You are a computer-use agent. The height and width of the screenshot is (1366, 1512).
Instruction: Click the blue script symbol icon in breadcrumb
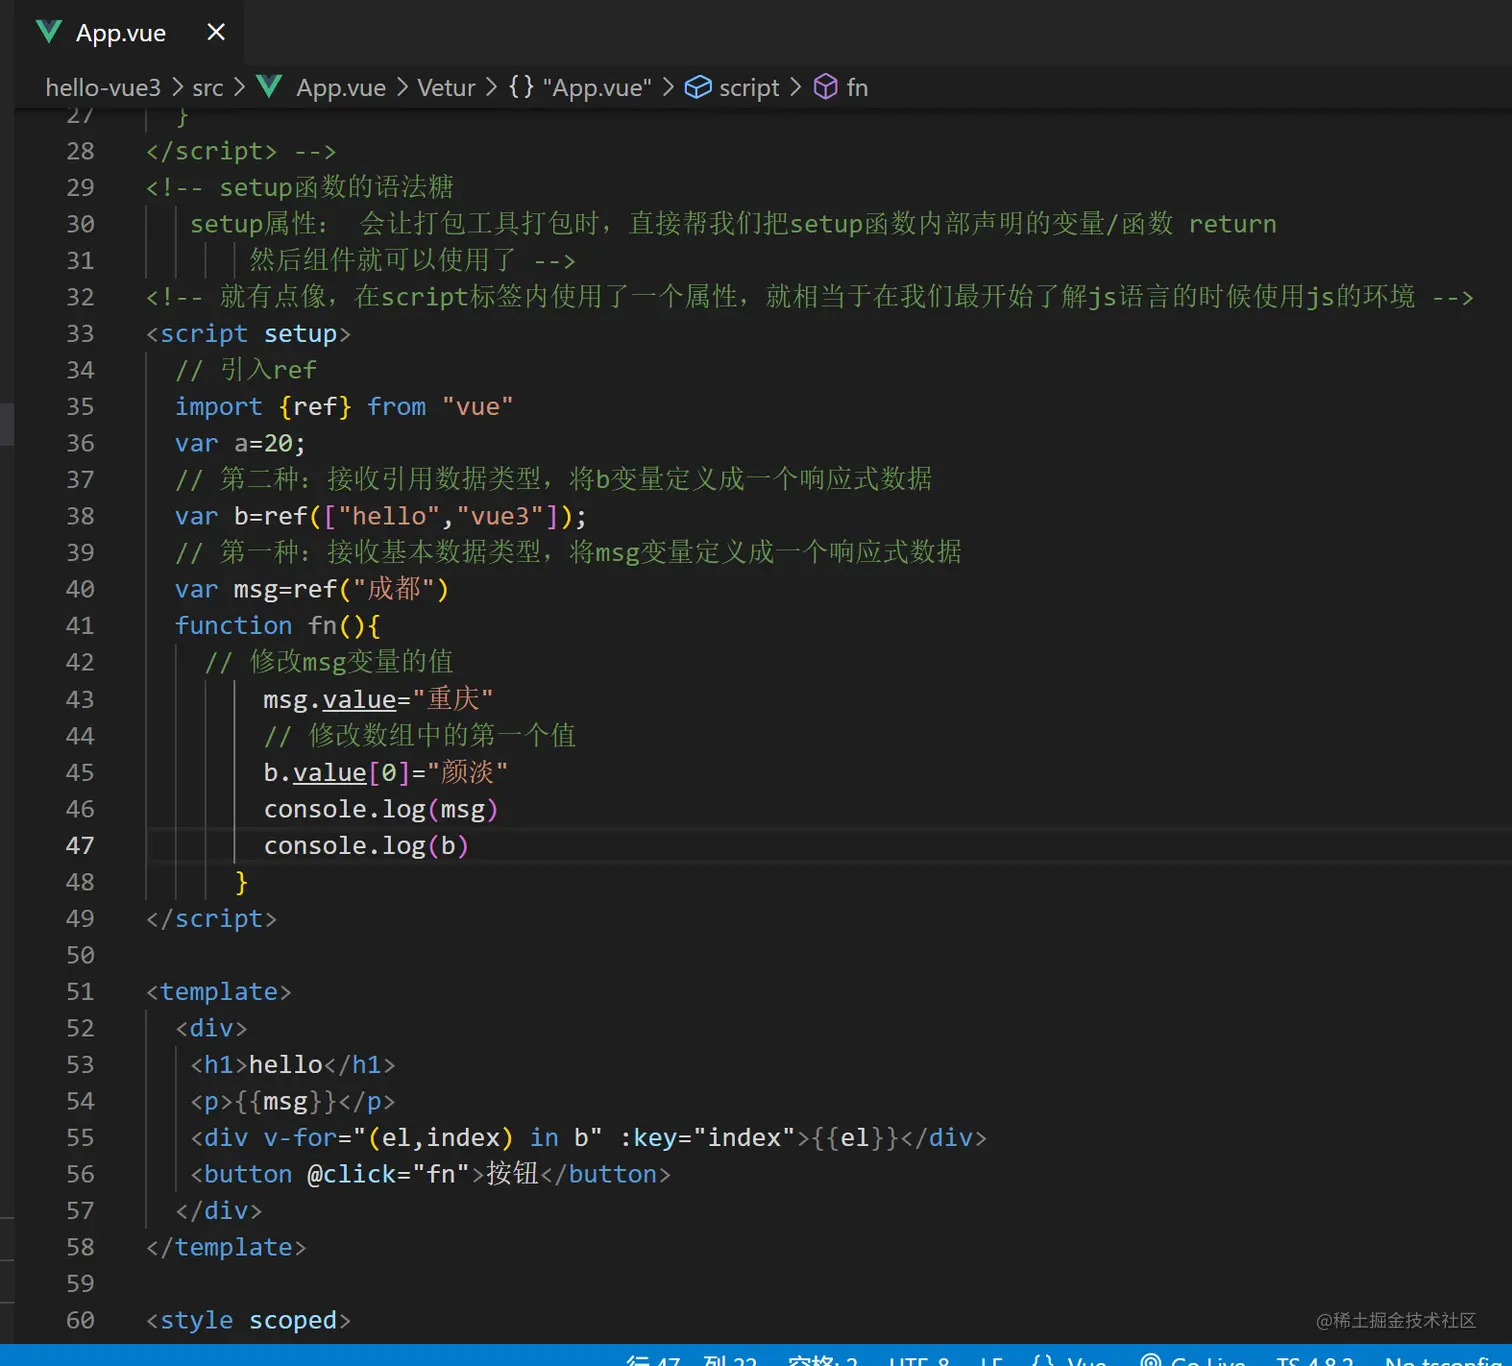(x=698, y=87)
